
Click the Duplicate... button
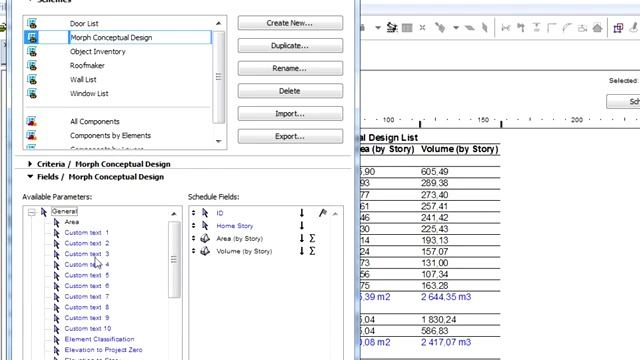[x=290, y=46]
